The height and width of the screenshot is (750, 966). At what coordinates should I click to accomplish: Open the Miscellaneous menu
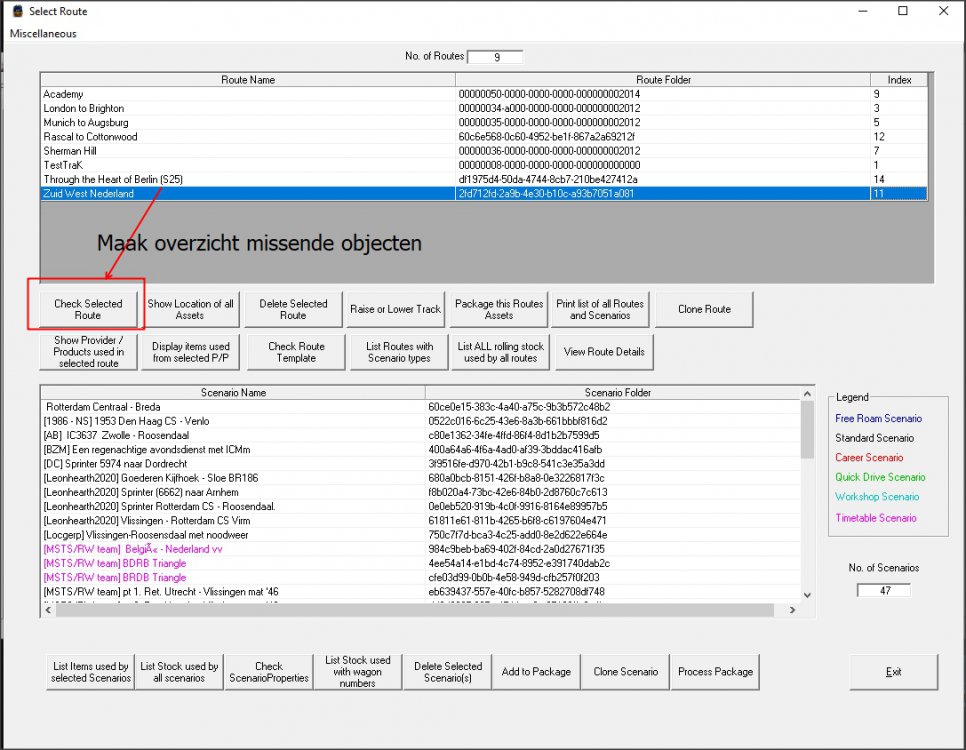click(43, 33)
